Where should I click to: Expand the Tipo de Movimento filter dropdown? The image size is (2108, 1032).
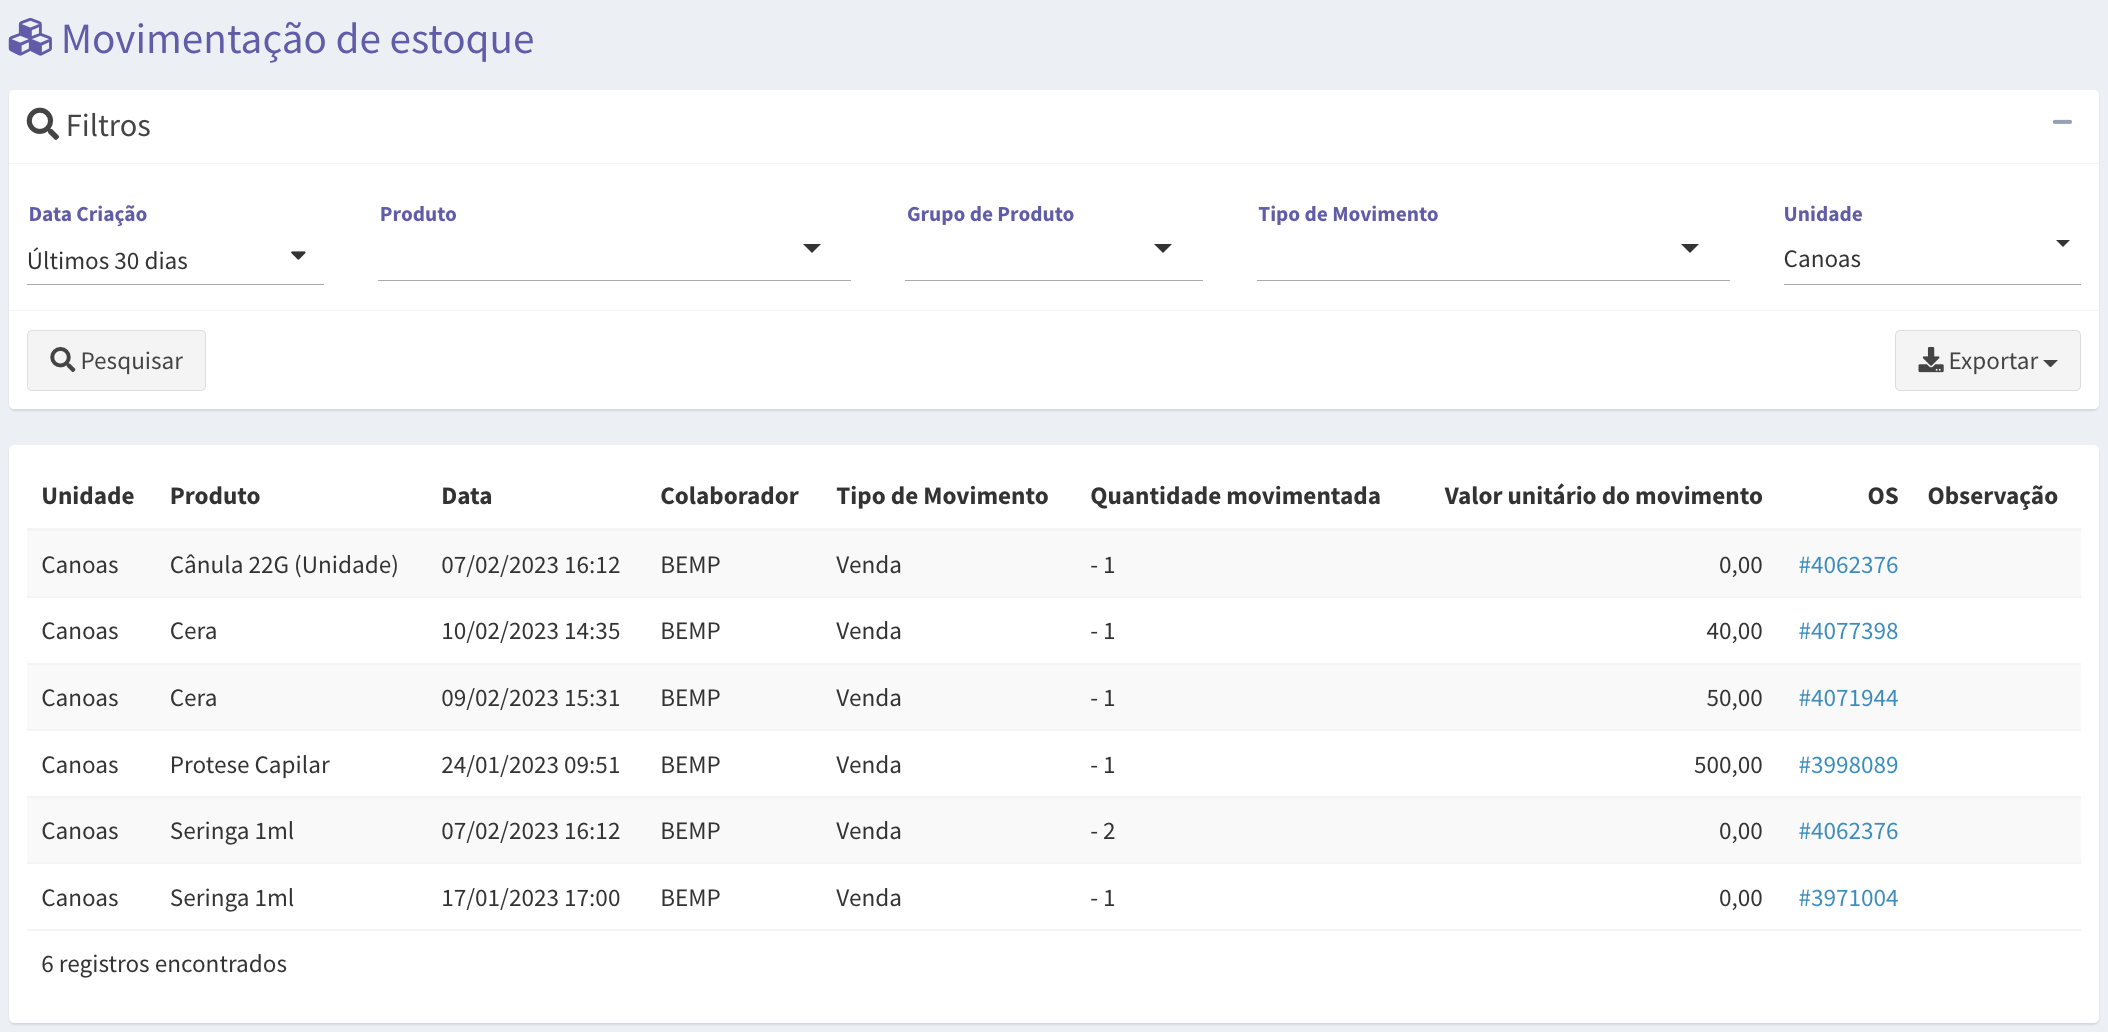point(1493,256)
